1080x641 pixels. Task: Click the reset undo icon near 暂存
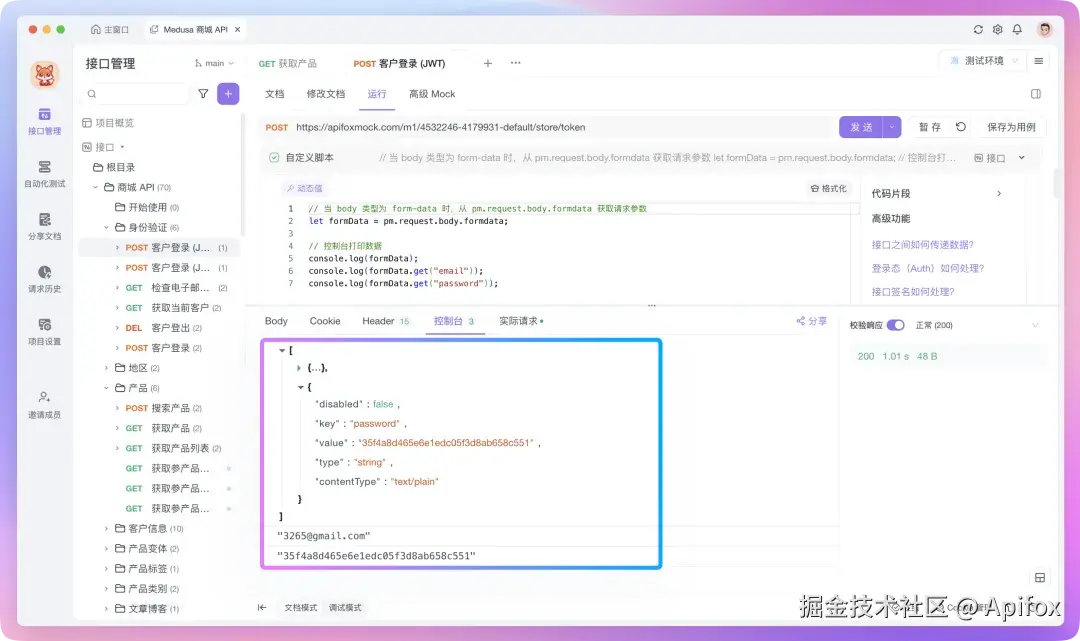pyautogui.click(x=961, y=127)
